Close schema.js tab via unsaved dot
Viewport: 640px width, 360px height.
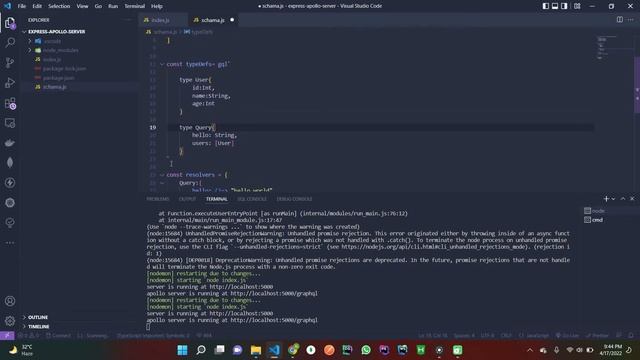pyautogui.click(x=232, y=20)
